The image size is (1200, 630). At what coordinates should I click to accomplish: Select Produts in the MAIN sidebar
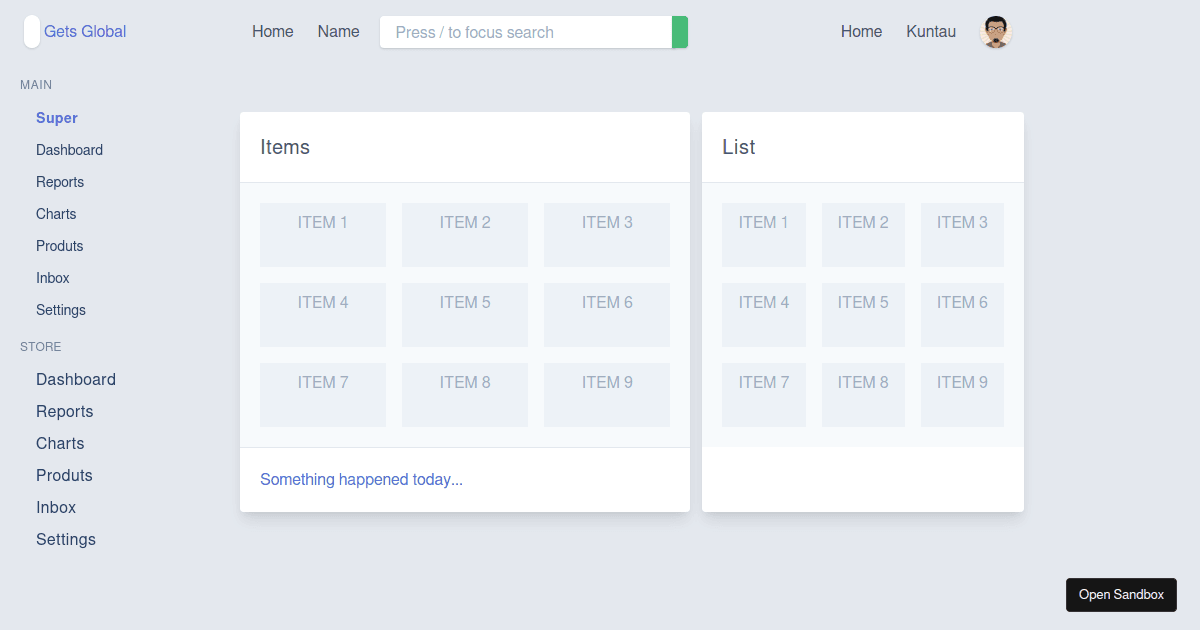click(59, 245)
